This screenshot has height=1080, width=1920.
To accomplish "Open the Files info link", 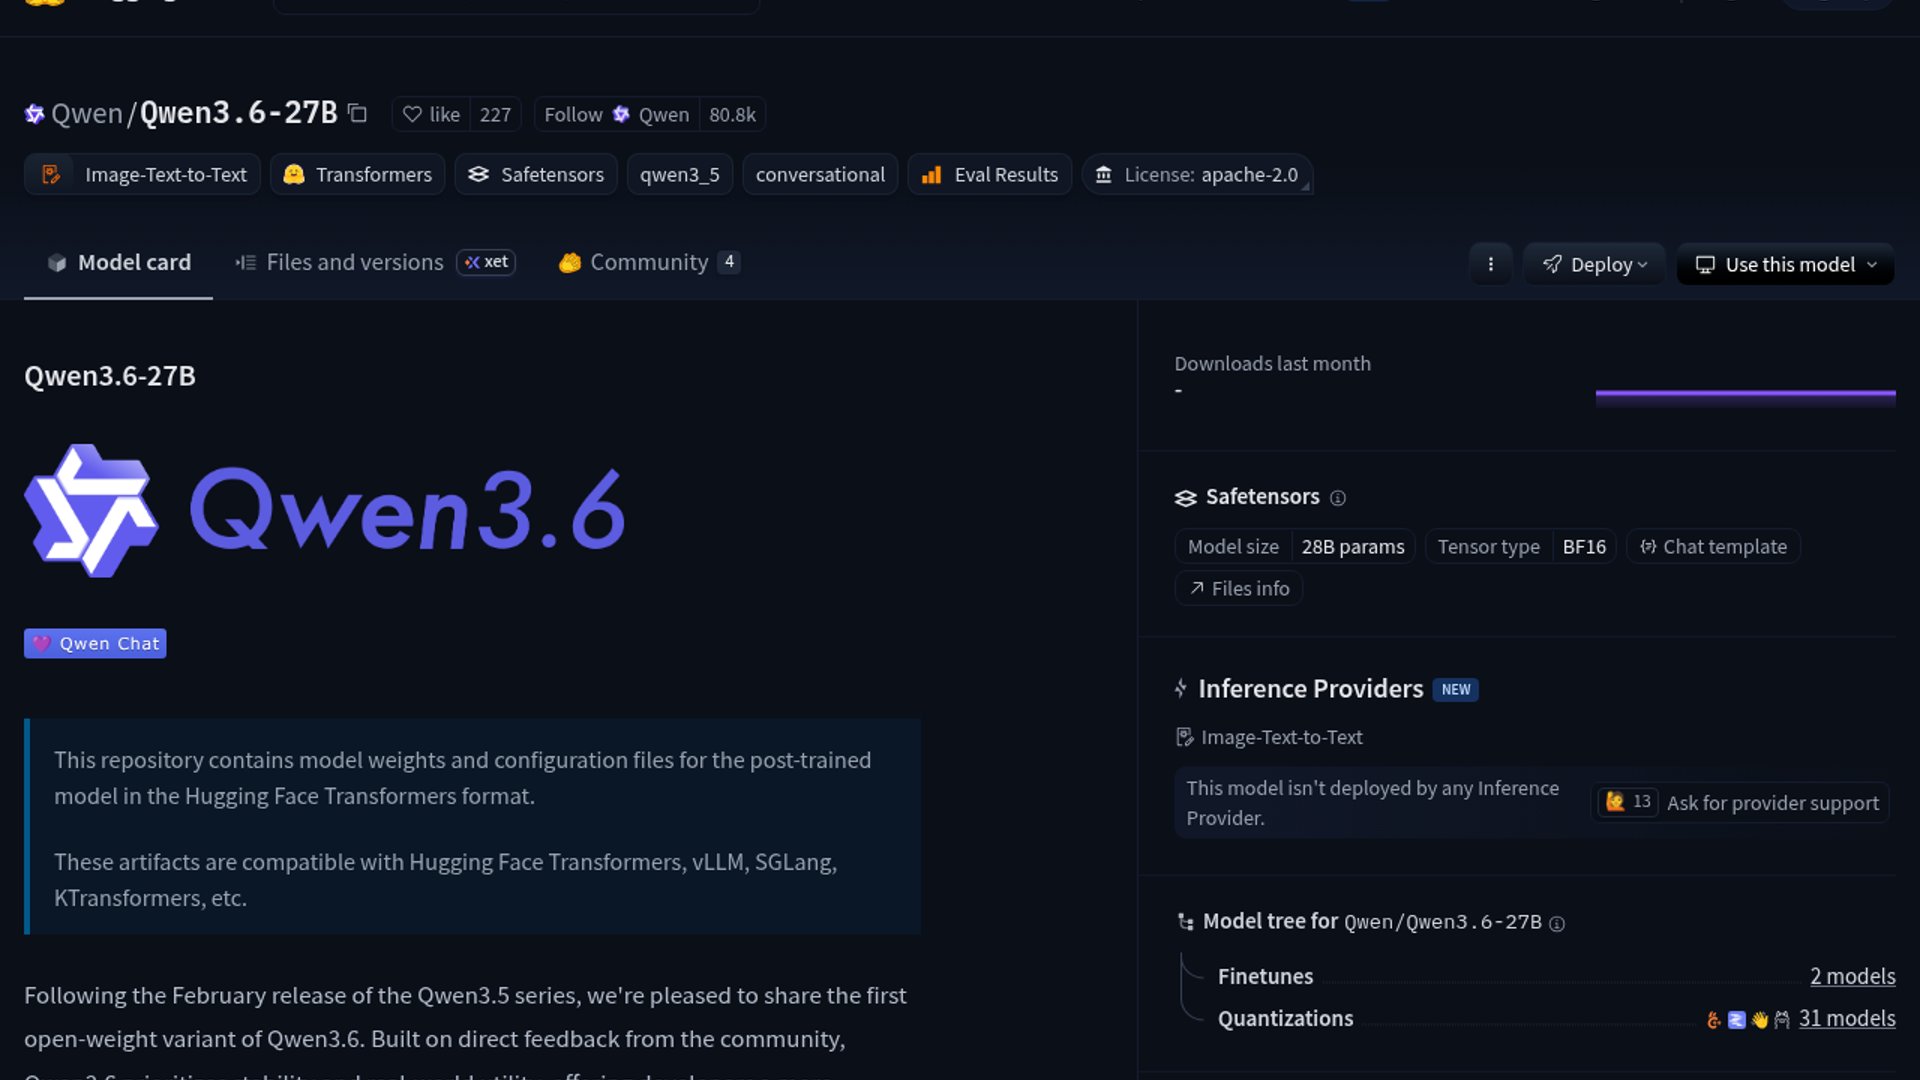I will tap(1238, 589).
